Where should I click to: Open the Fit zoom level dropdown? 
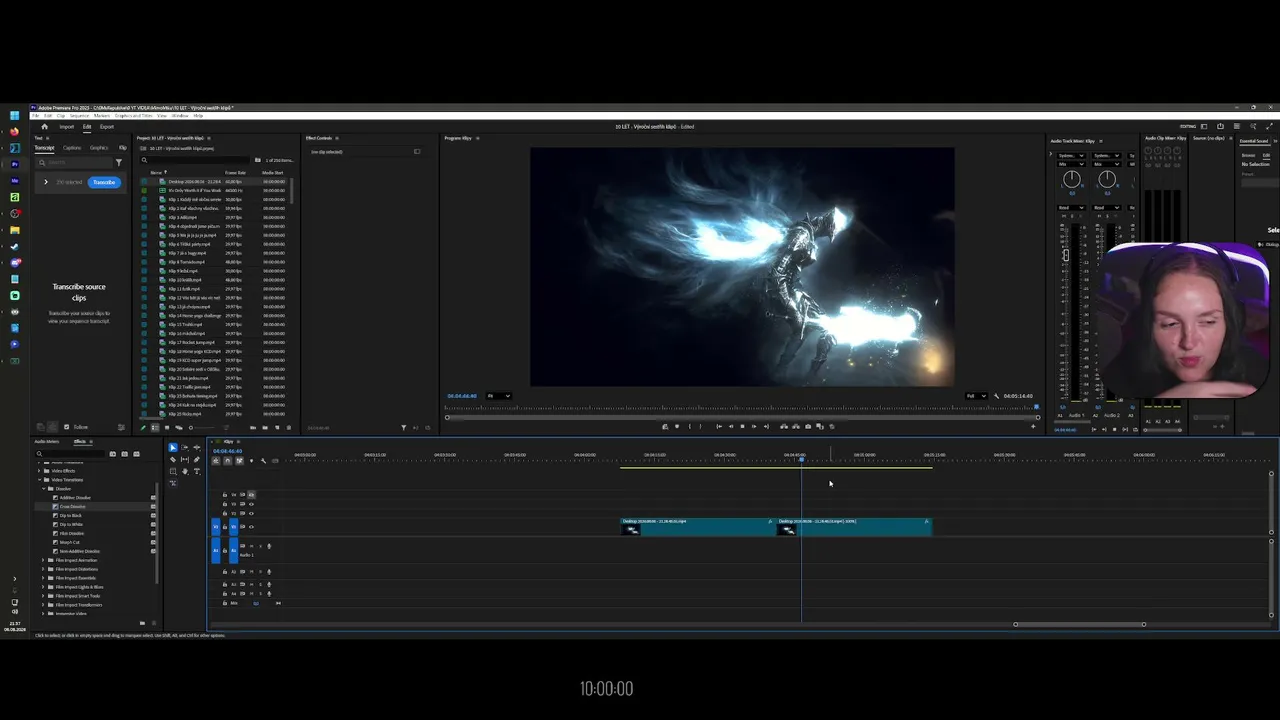coord(499,396)
